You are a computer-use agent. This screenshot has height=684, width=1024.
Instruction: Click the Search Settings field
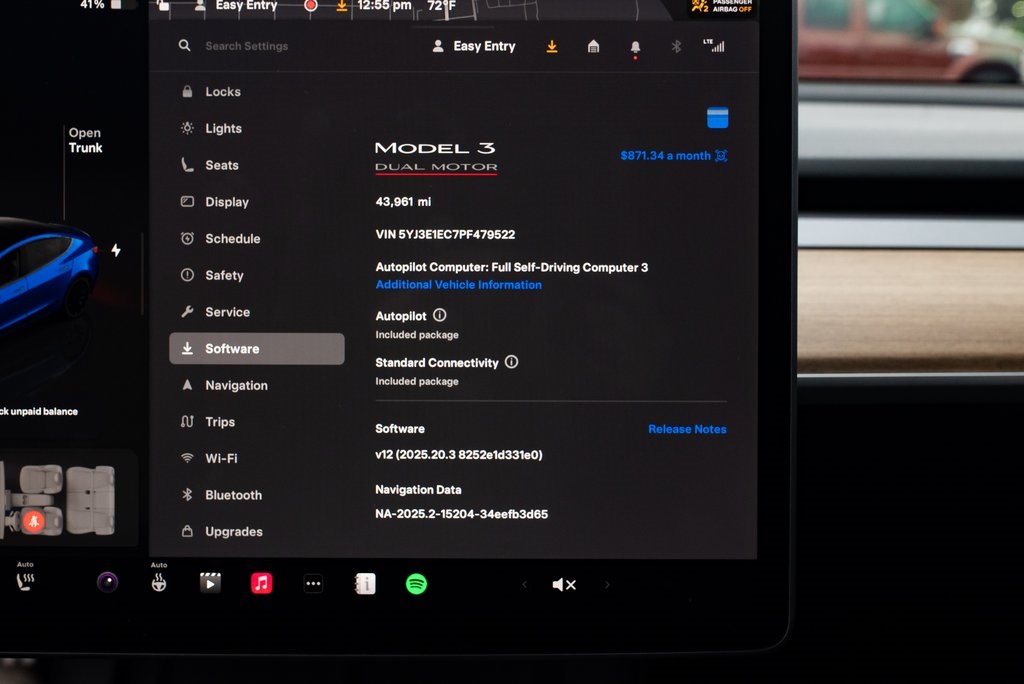click(x=246, y=46)
